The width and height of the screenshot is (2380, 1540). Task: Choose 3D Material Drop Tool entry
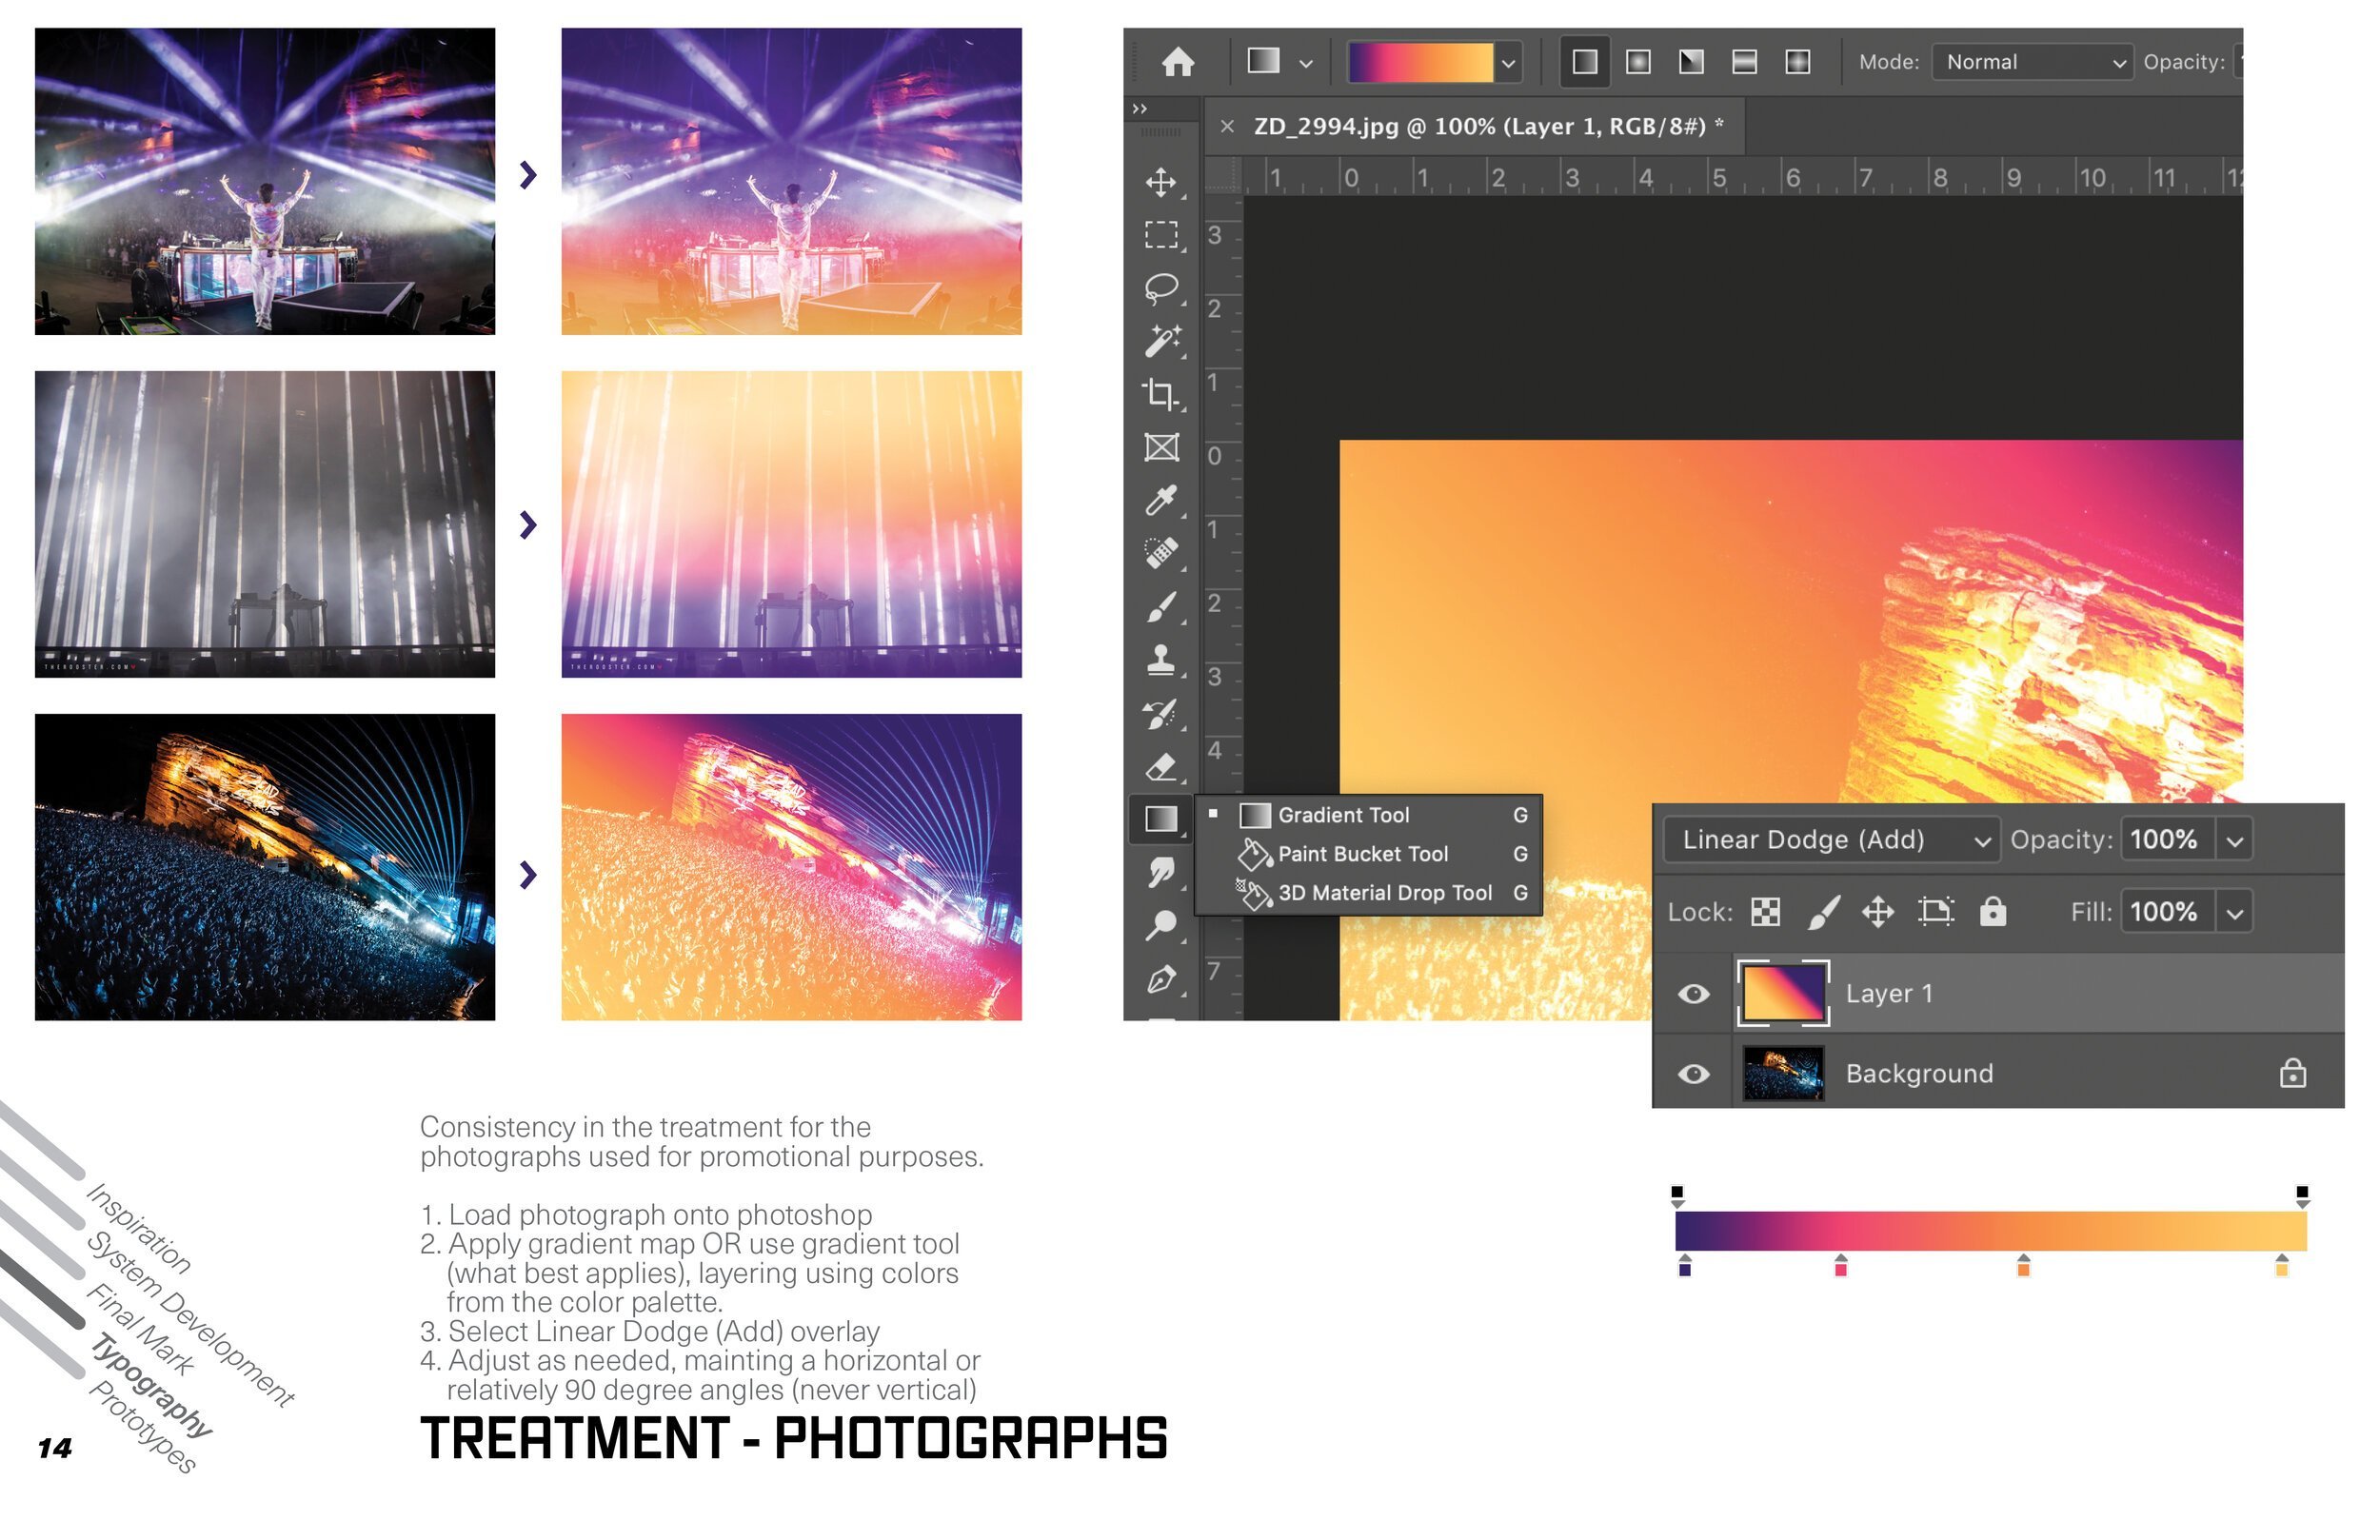[x=1384, y=893]
